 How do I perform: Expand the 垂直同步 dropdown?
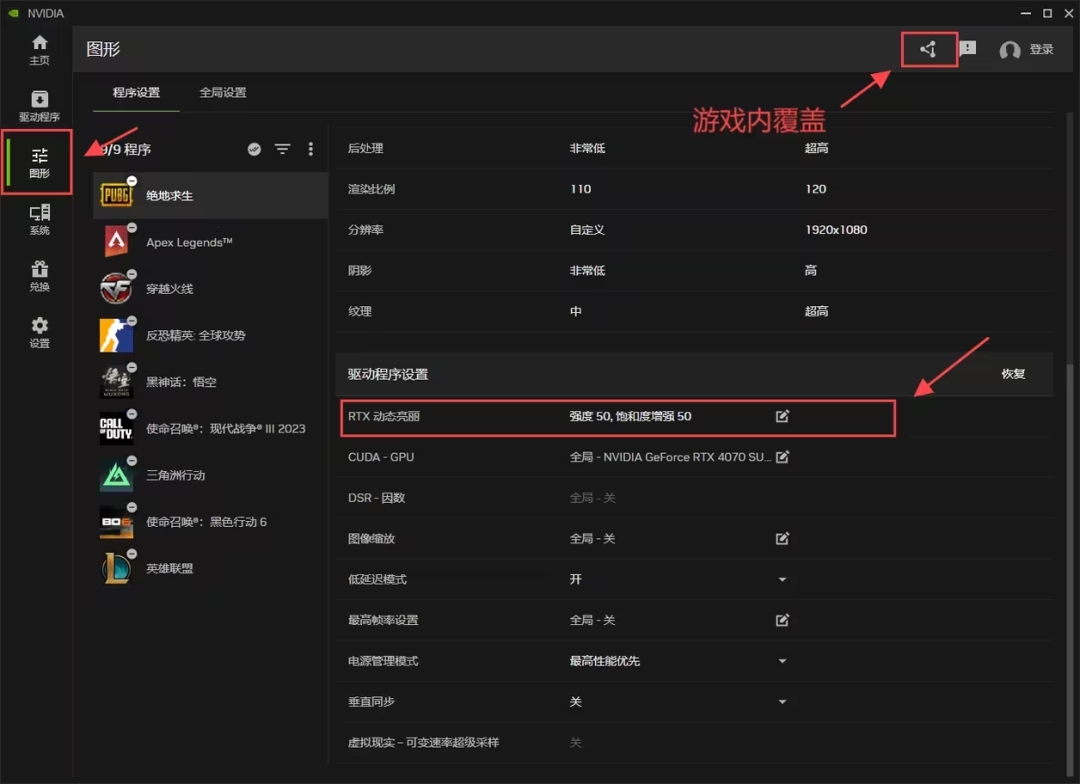[x=782, y=701]
